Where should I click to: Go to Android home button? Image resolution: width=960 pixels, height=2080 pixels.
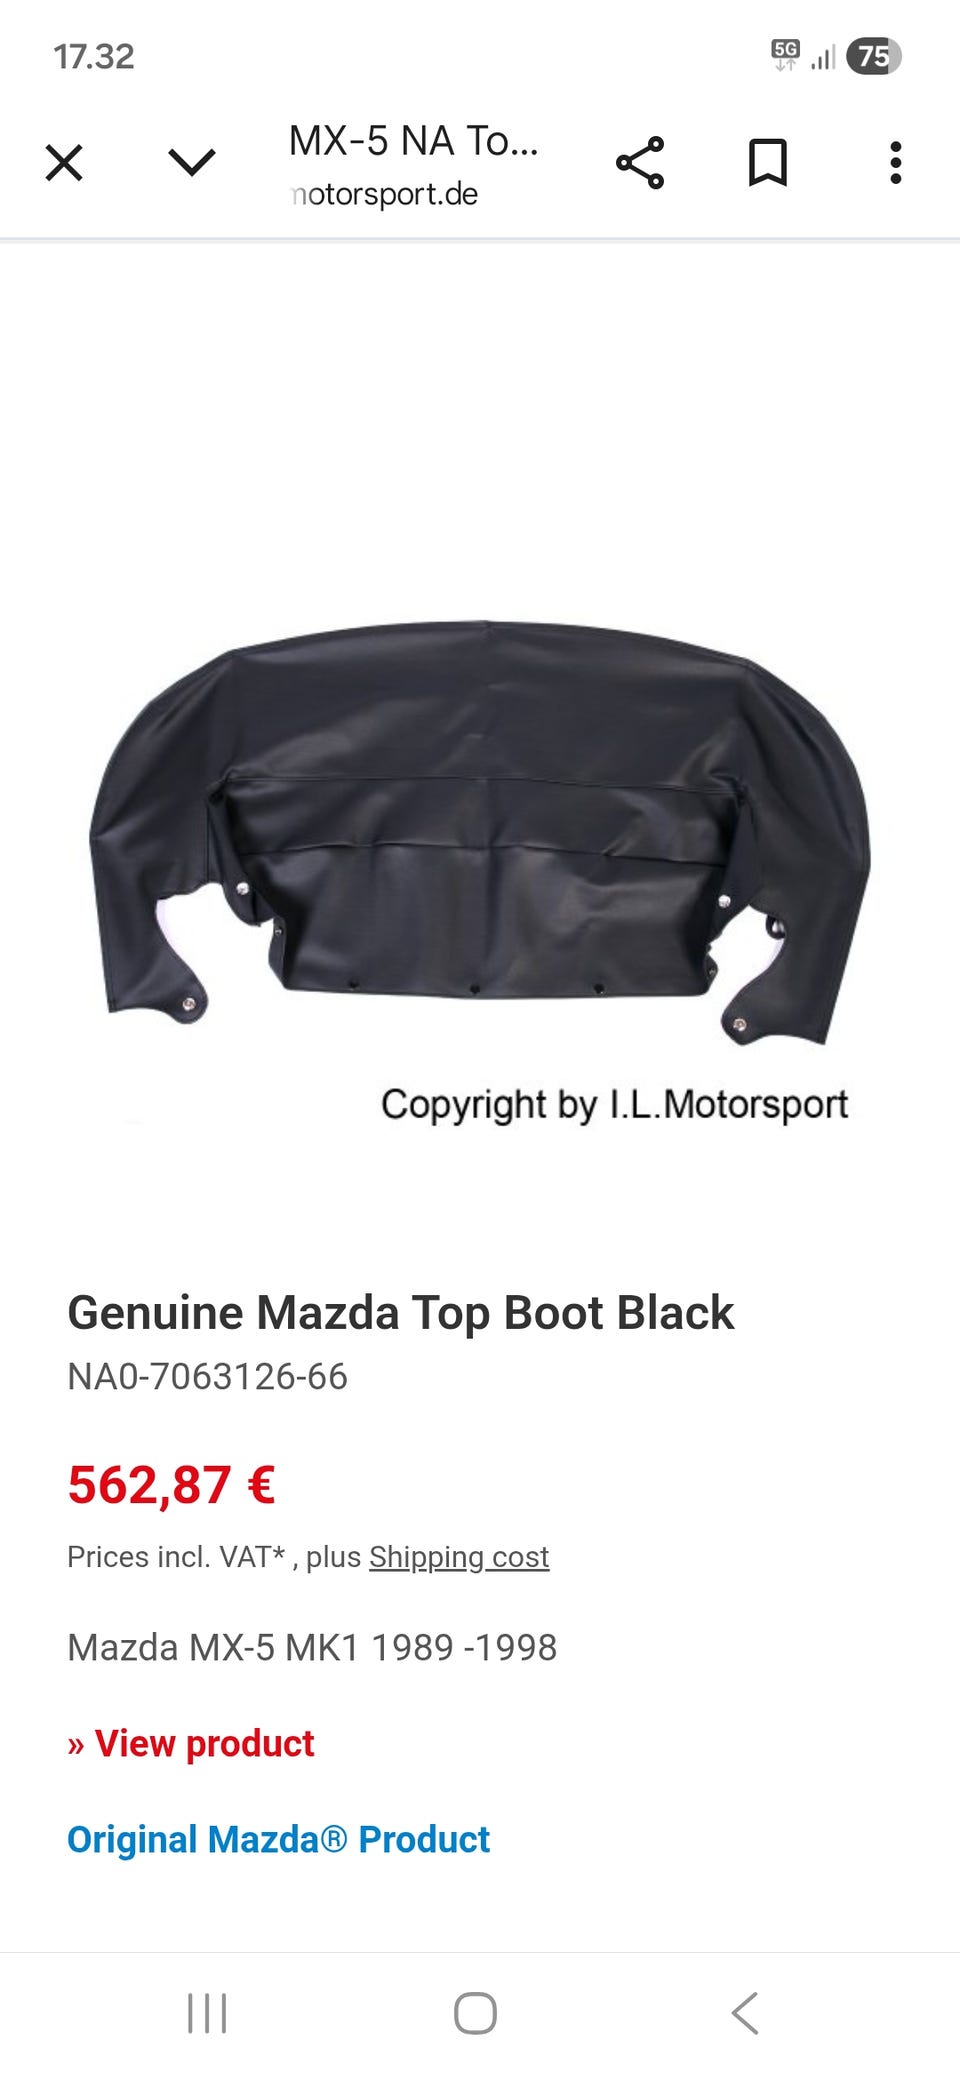[475, 2013]
